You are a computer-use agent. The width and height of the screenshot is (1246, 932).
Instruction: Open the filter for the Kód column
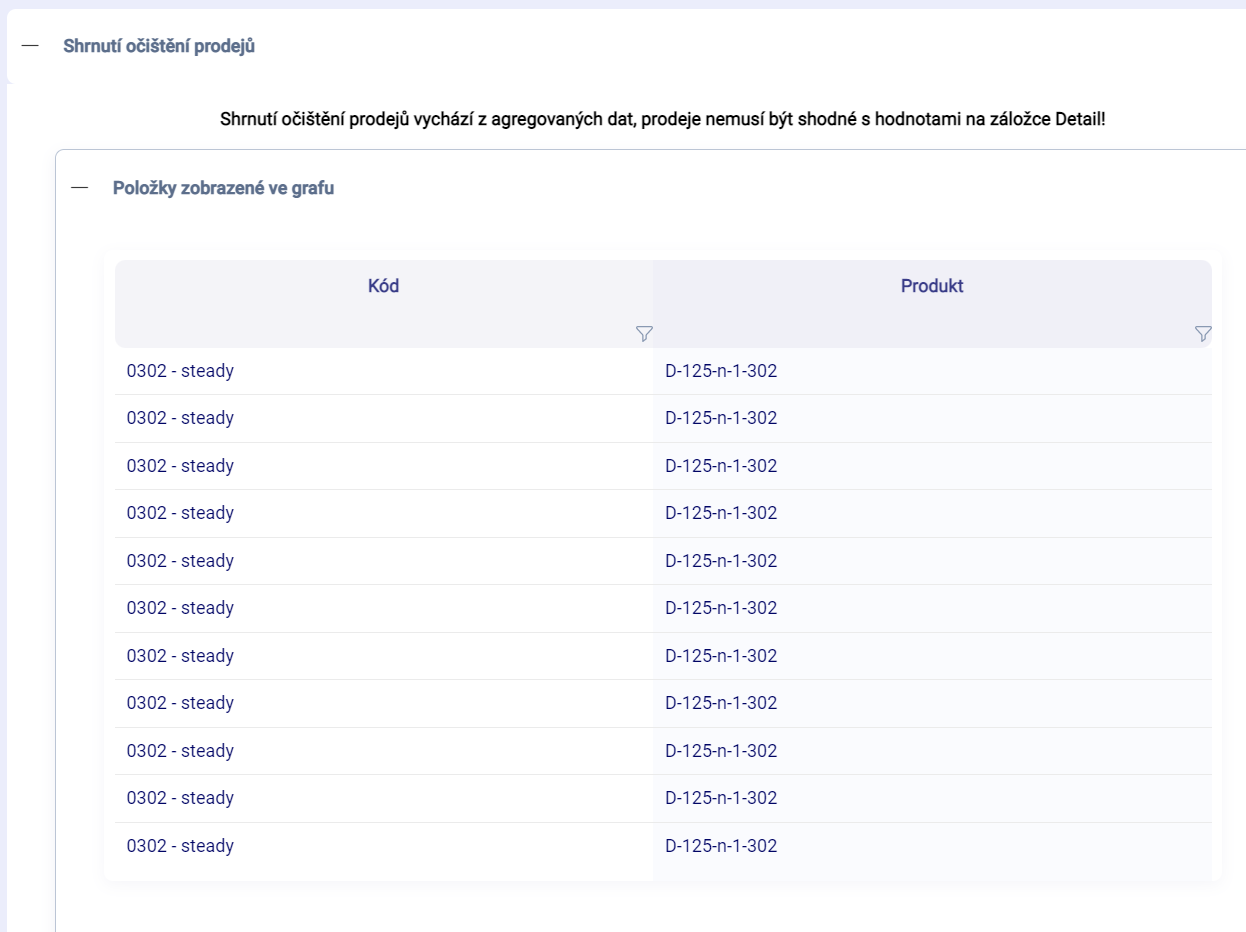coord(644,334)
